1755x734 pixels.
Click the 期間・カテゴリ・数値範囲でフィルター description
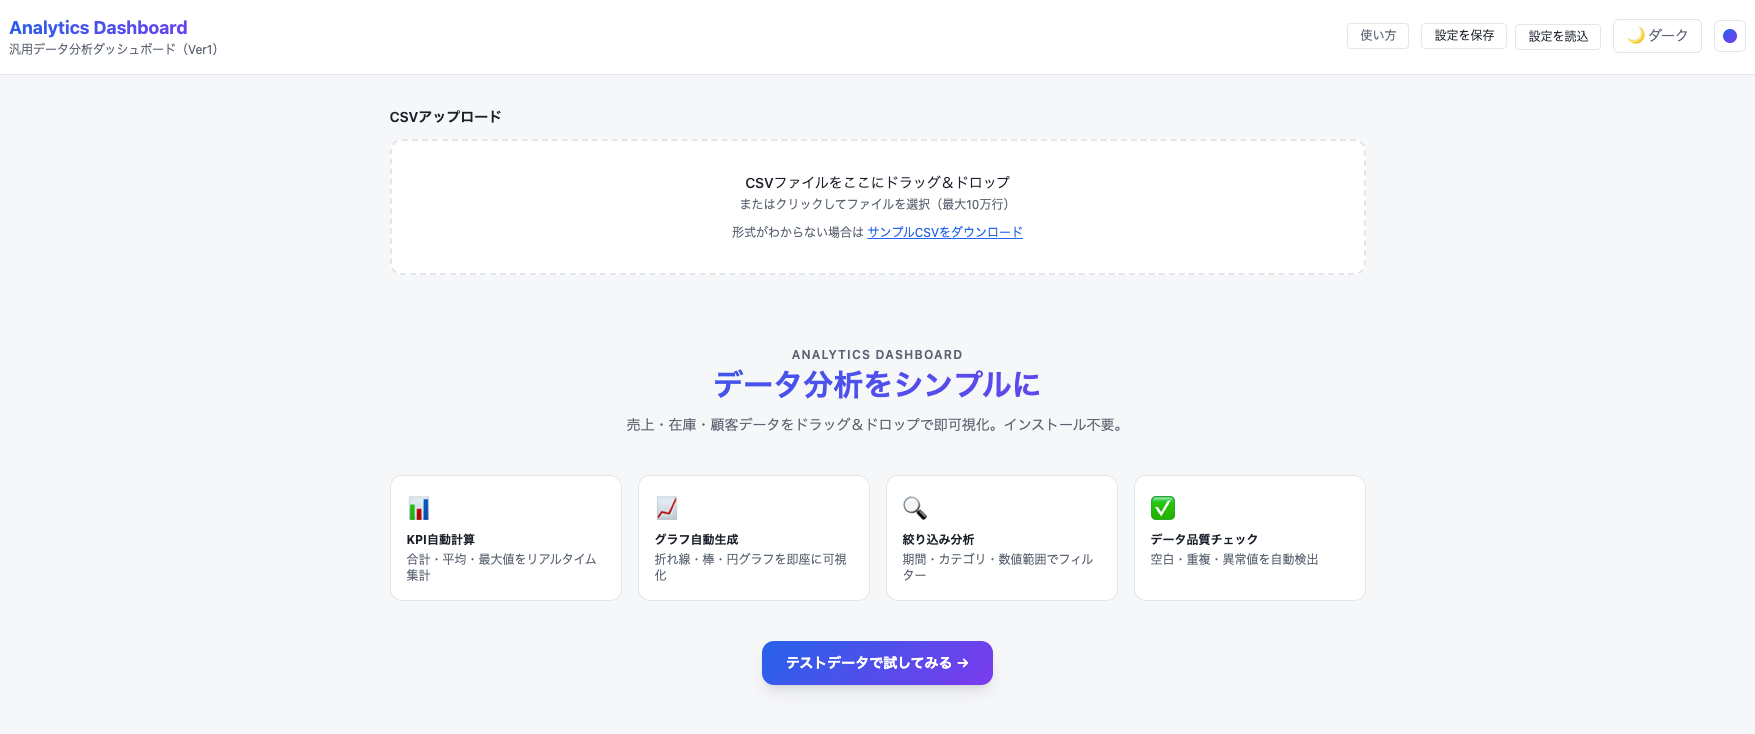point(998,567)
